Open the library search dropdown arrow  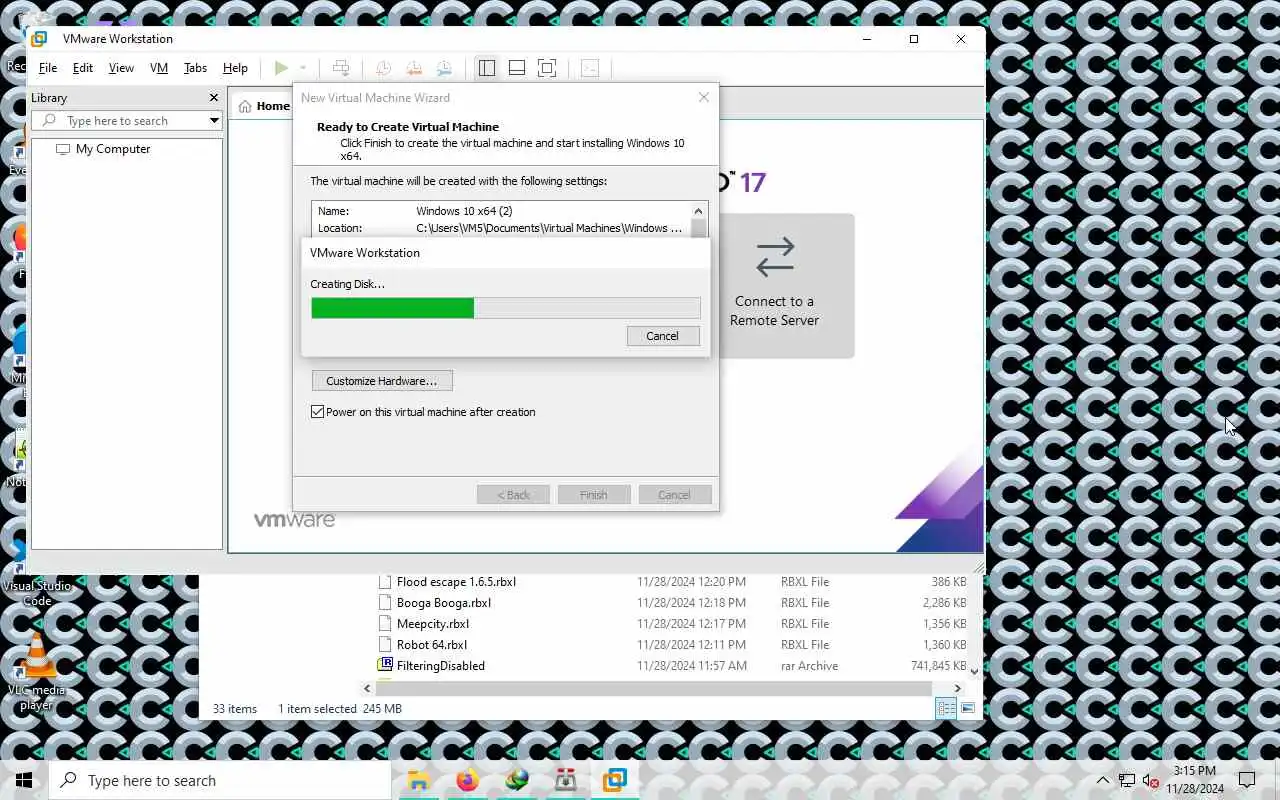(x=214, y=121)
